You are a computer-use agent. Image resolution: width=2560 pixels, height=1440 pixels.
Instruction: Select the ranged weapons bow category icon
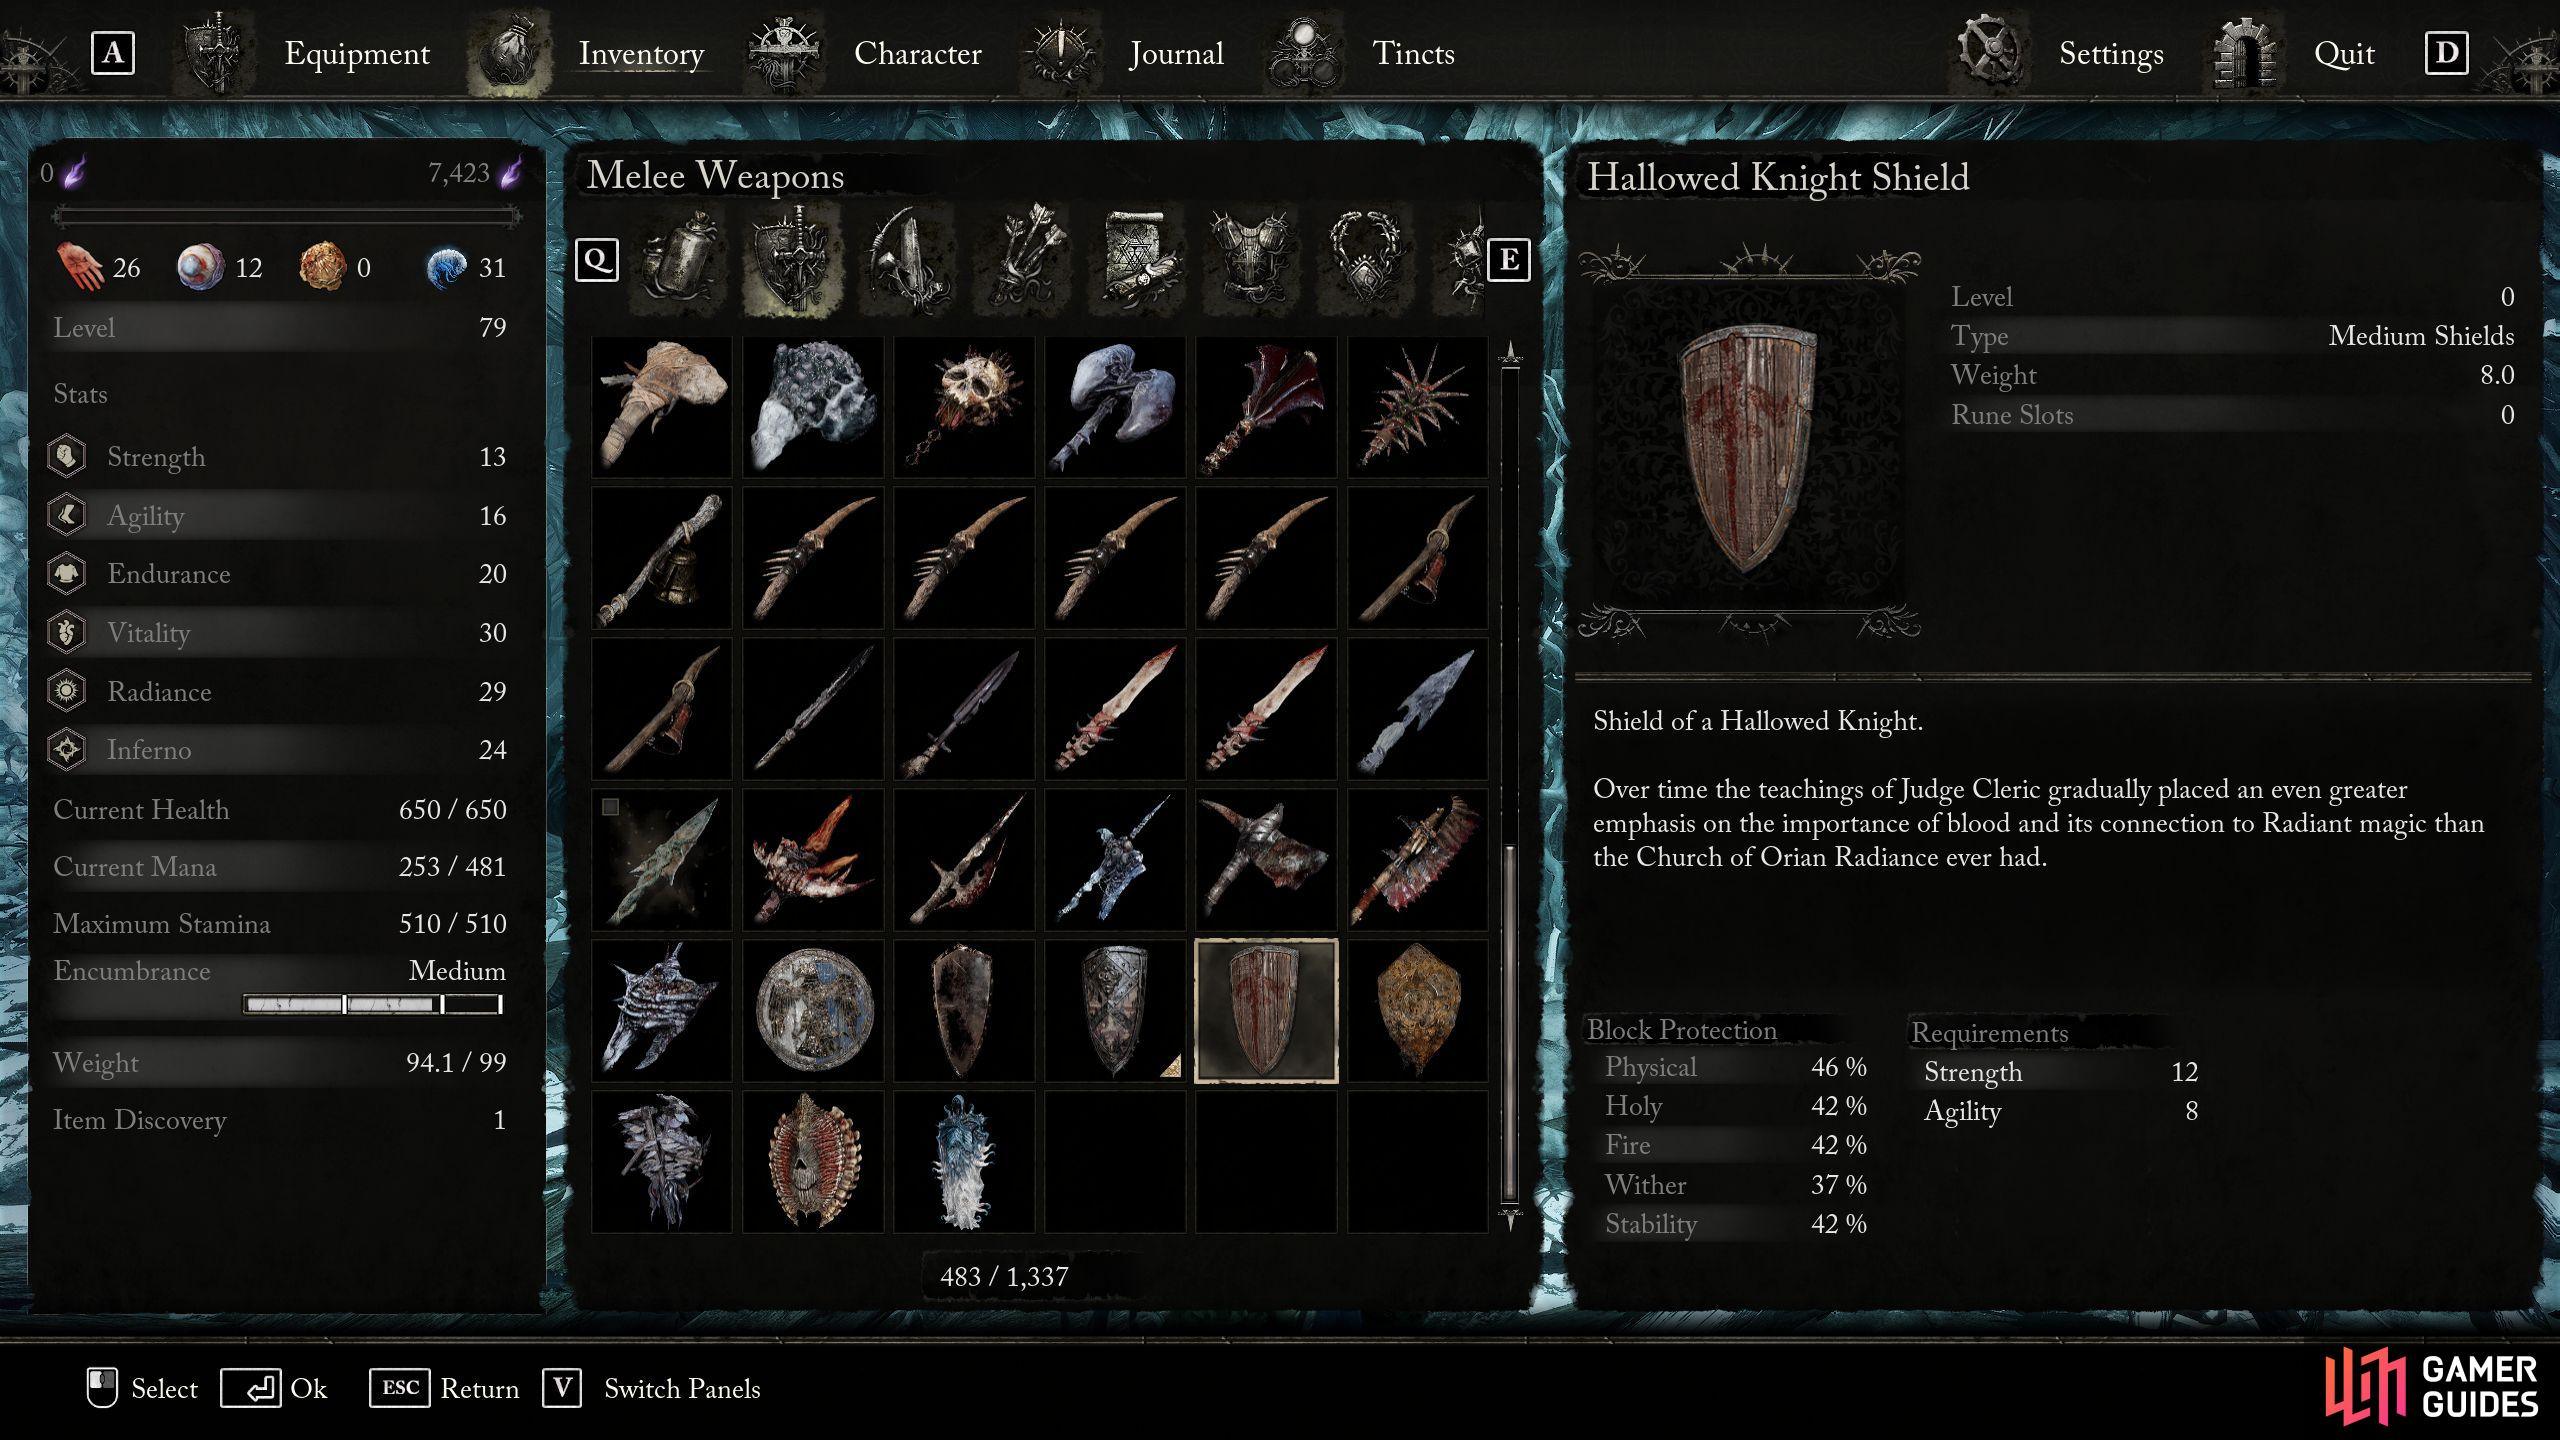(908, 260)
